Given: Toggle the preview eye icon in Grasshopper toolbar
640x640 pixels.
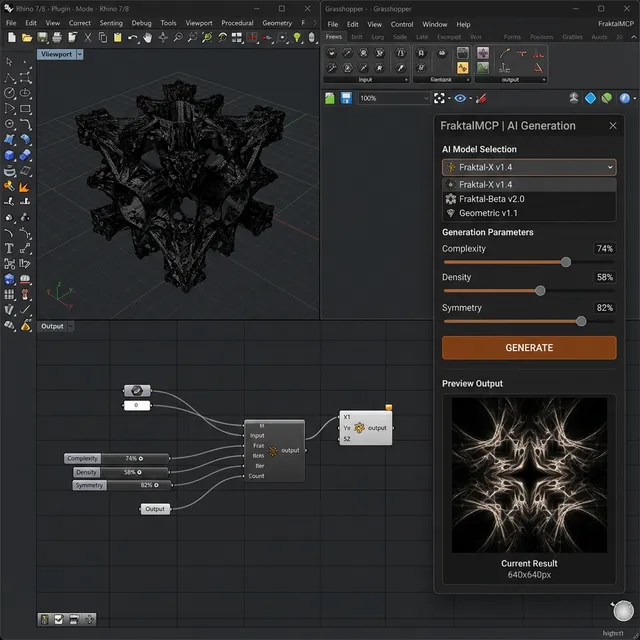Looking at the screenshot, I should click(x=460, y=98).
